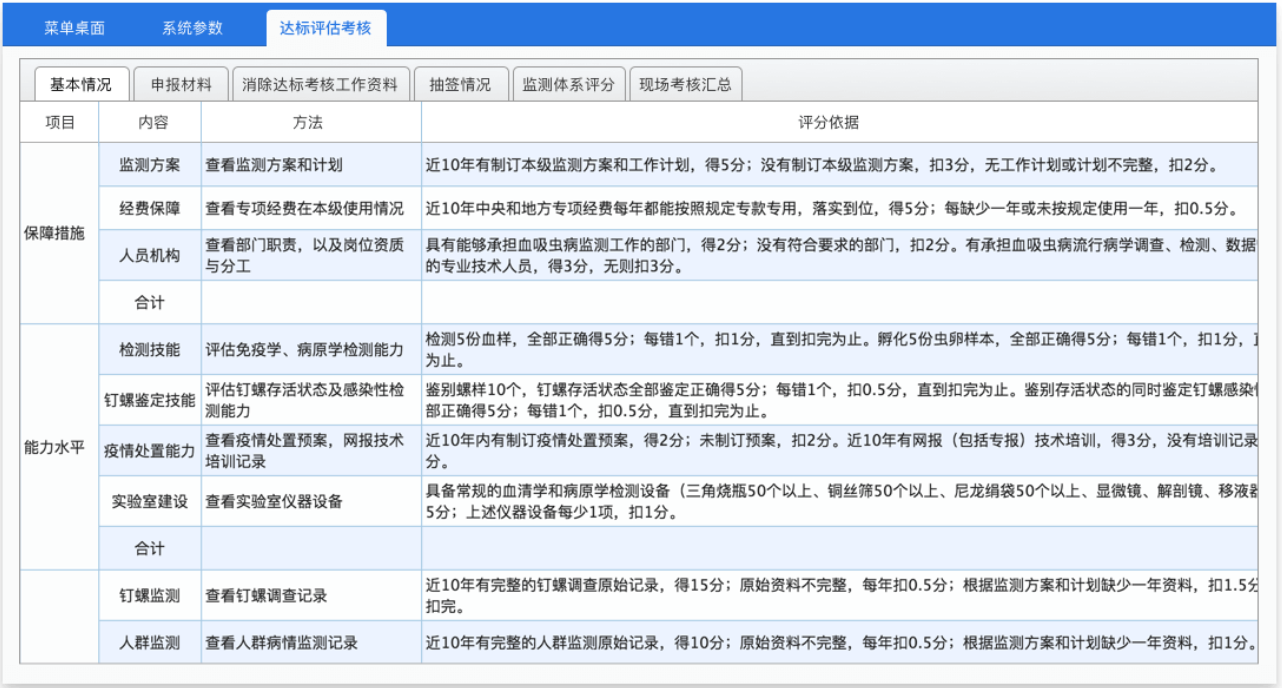The width and height of the screenshot is (1282, 688).
Task: Click the 钉螺鉴定技能 content cell
Action: (151, 400)
